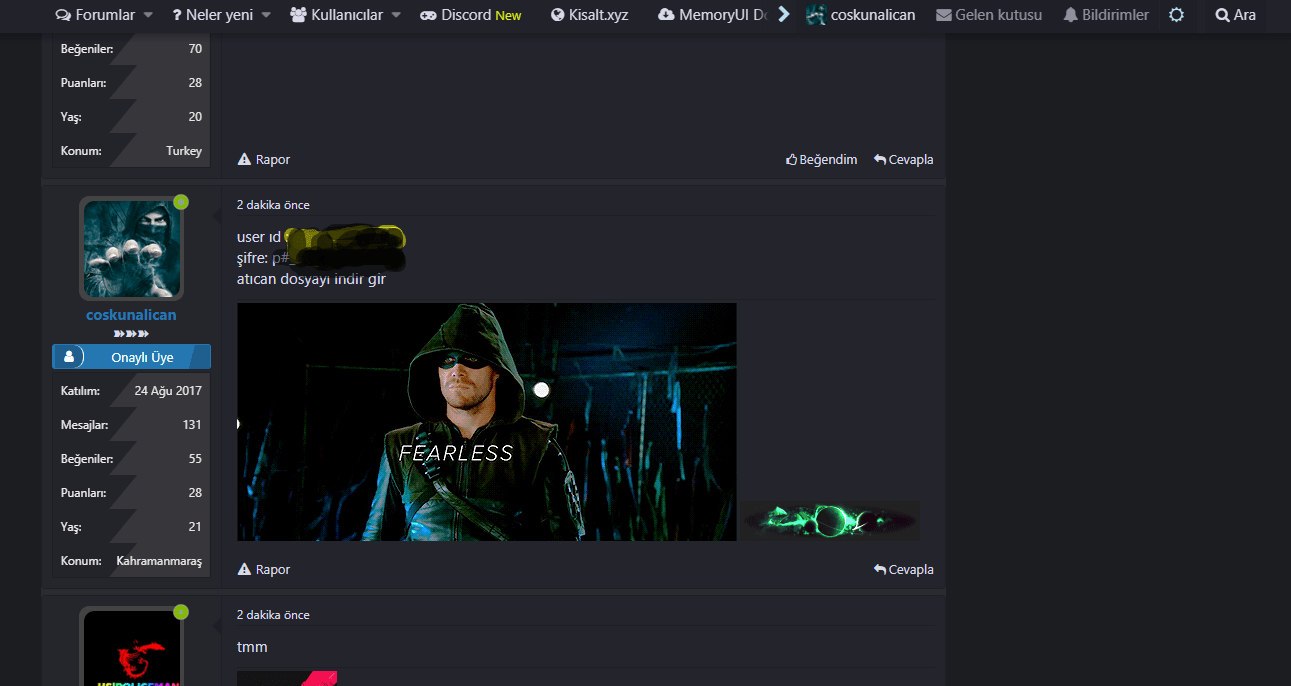Select the Onaylı Üye user badge

point(131,357)
